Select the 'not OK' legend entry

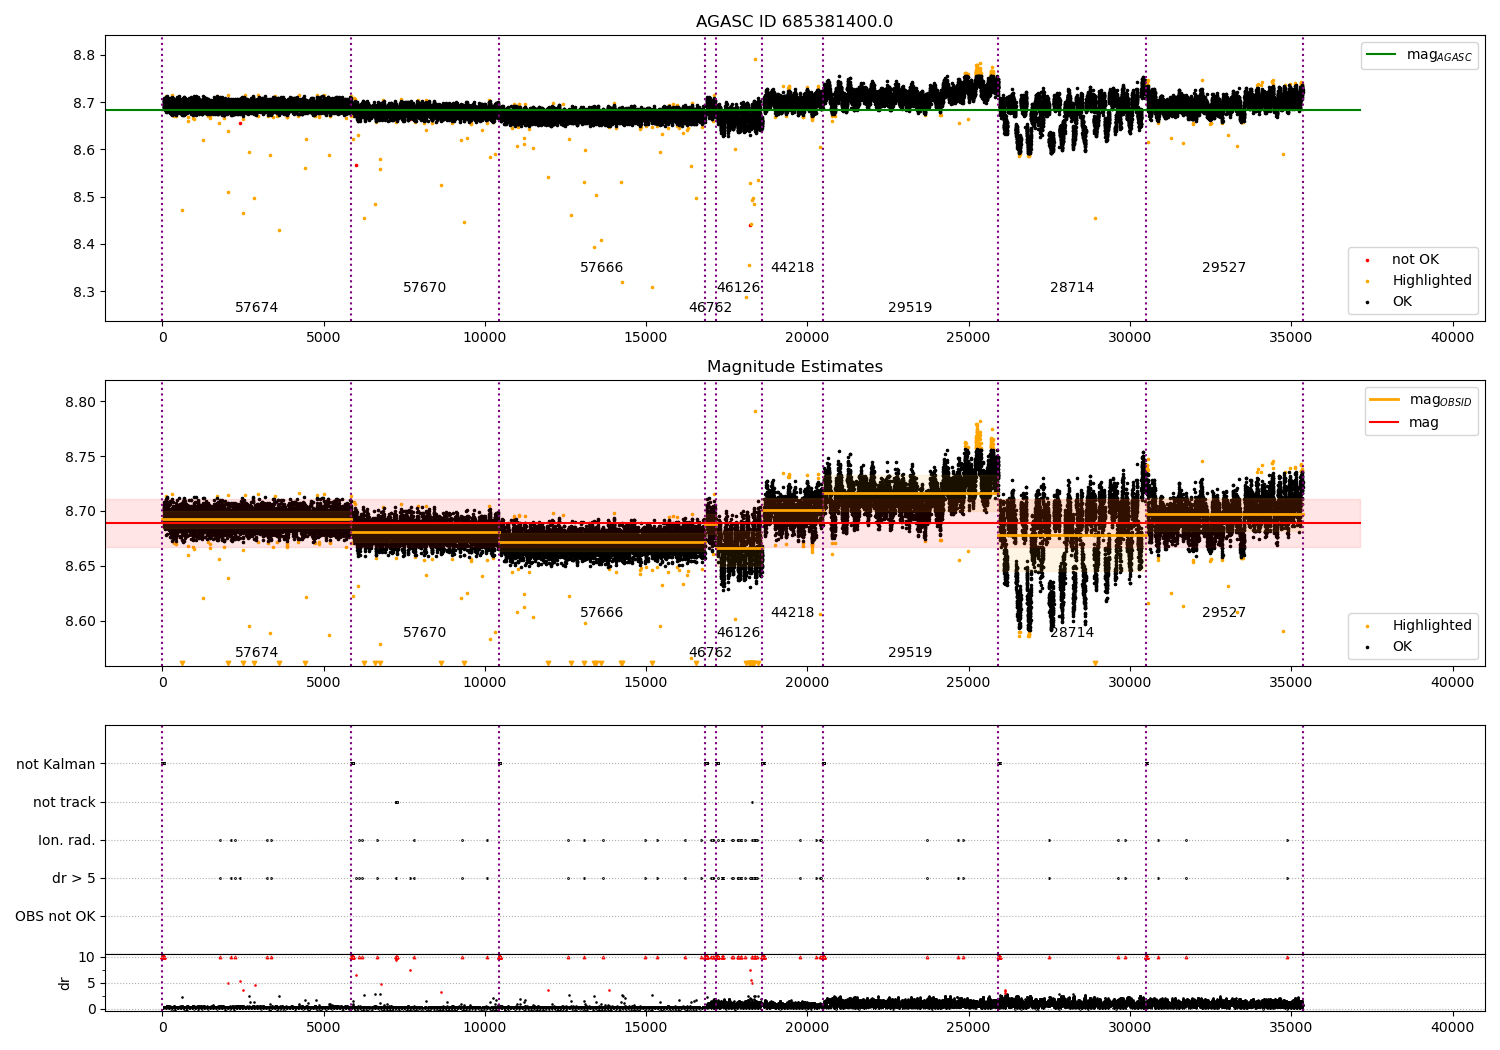coord(1415,260)
